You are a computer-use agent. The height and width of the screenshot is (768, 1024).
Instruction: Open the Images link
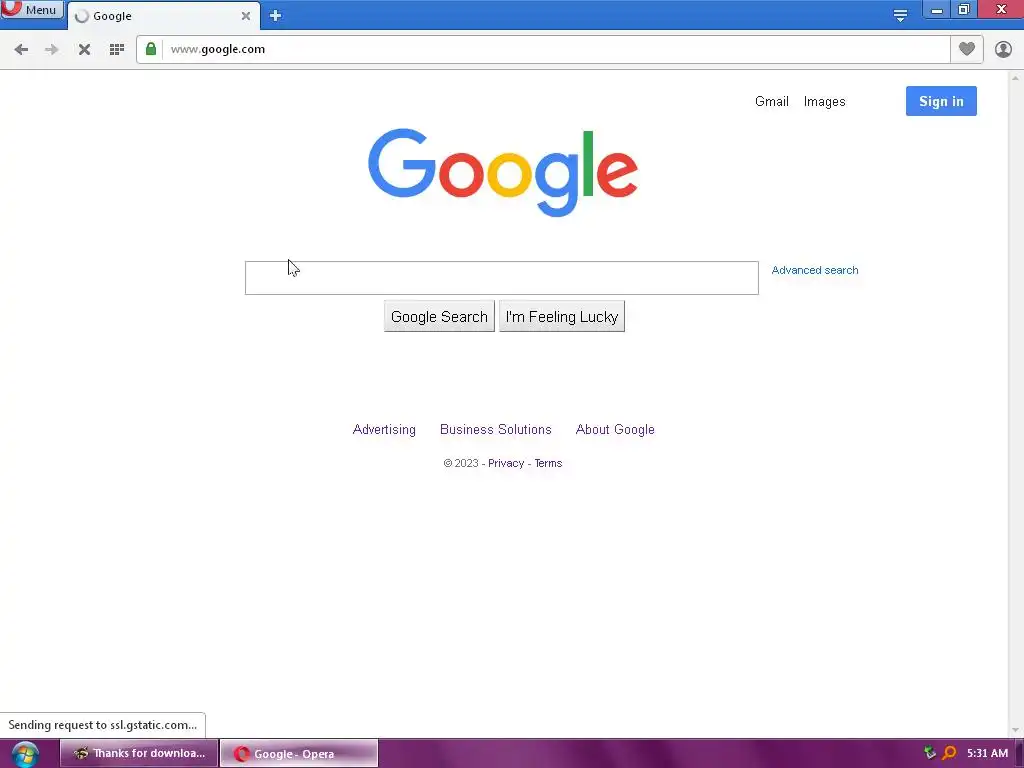[x=824, y=101]
